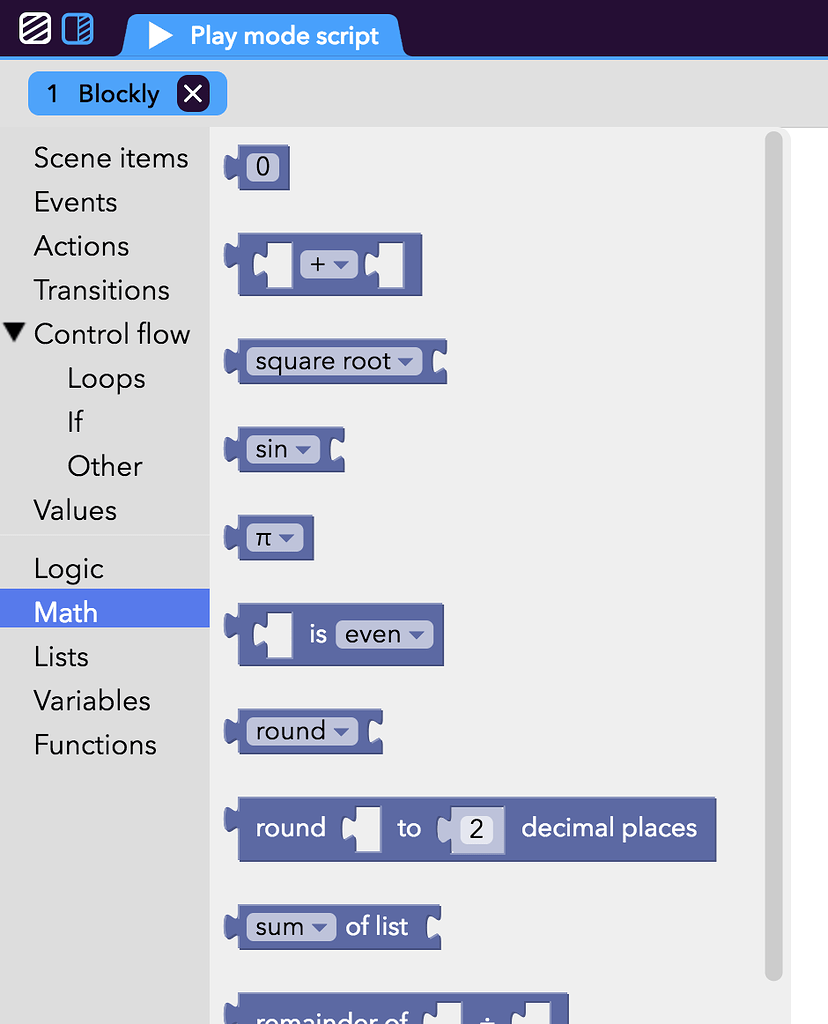Click the 2 decimal places number field
Screen dimensions: 828x1024
(x=477, y=828)
